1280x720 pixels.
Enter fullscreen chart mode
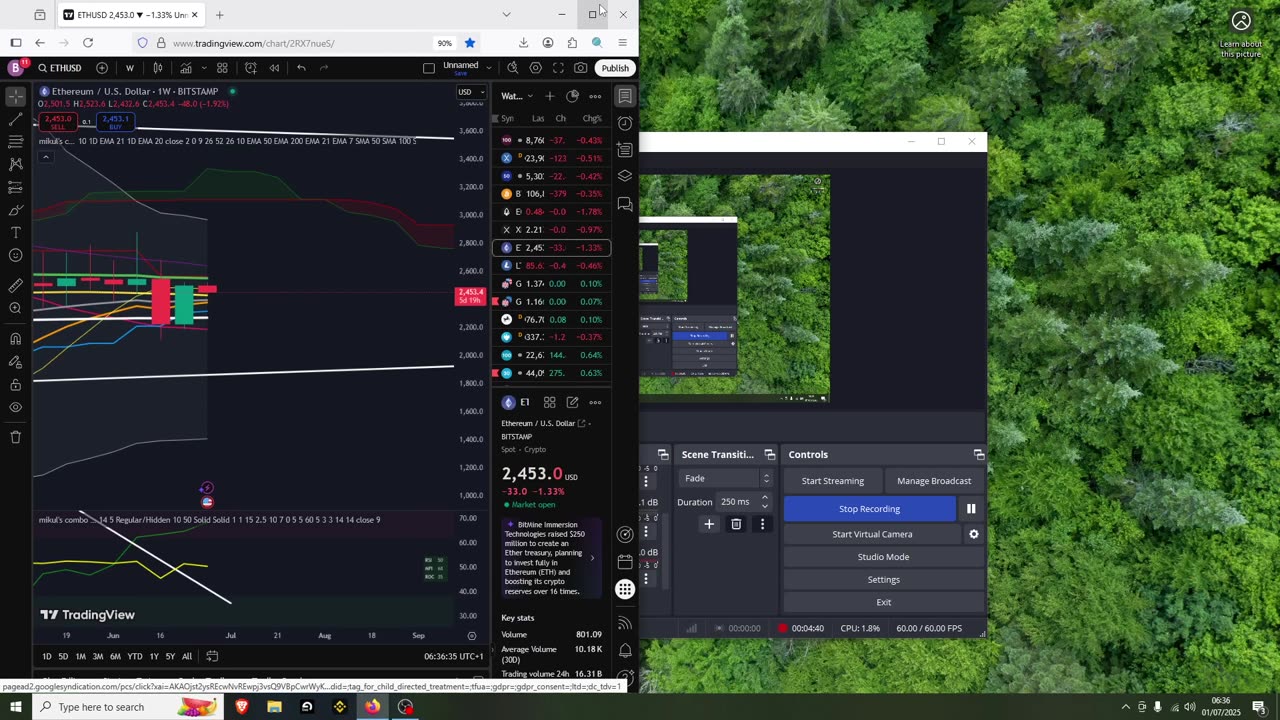pos(558,68)
